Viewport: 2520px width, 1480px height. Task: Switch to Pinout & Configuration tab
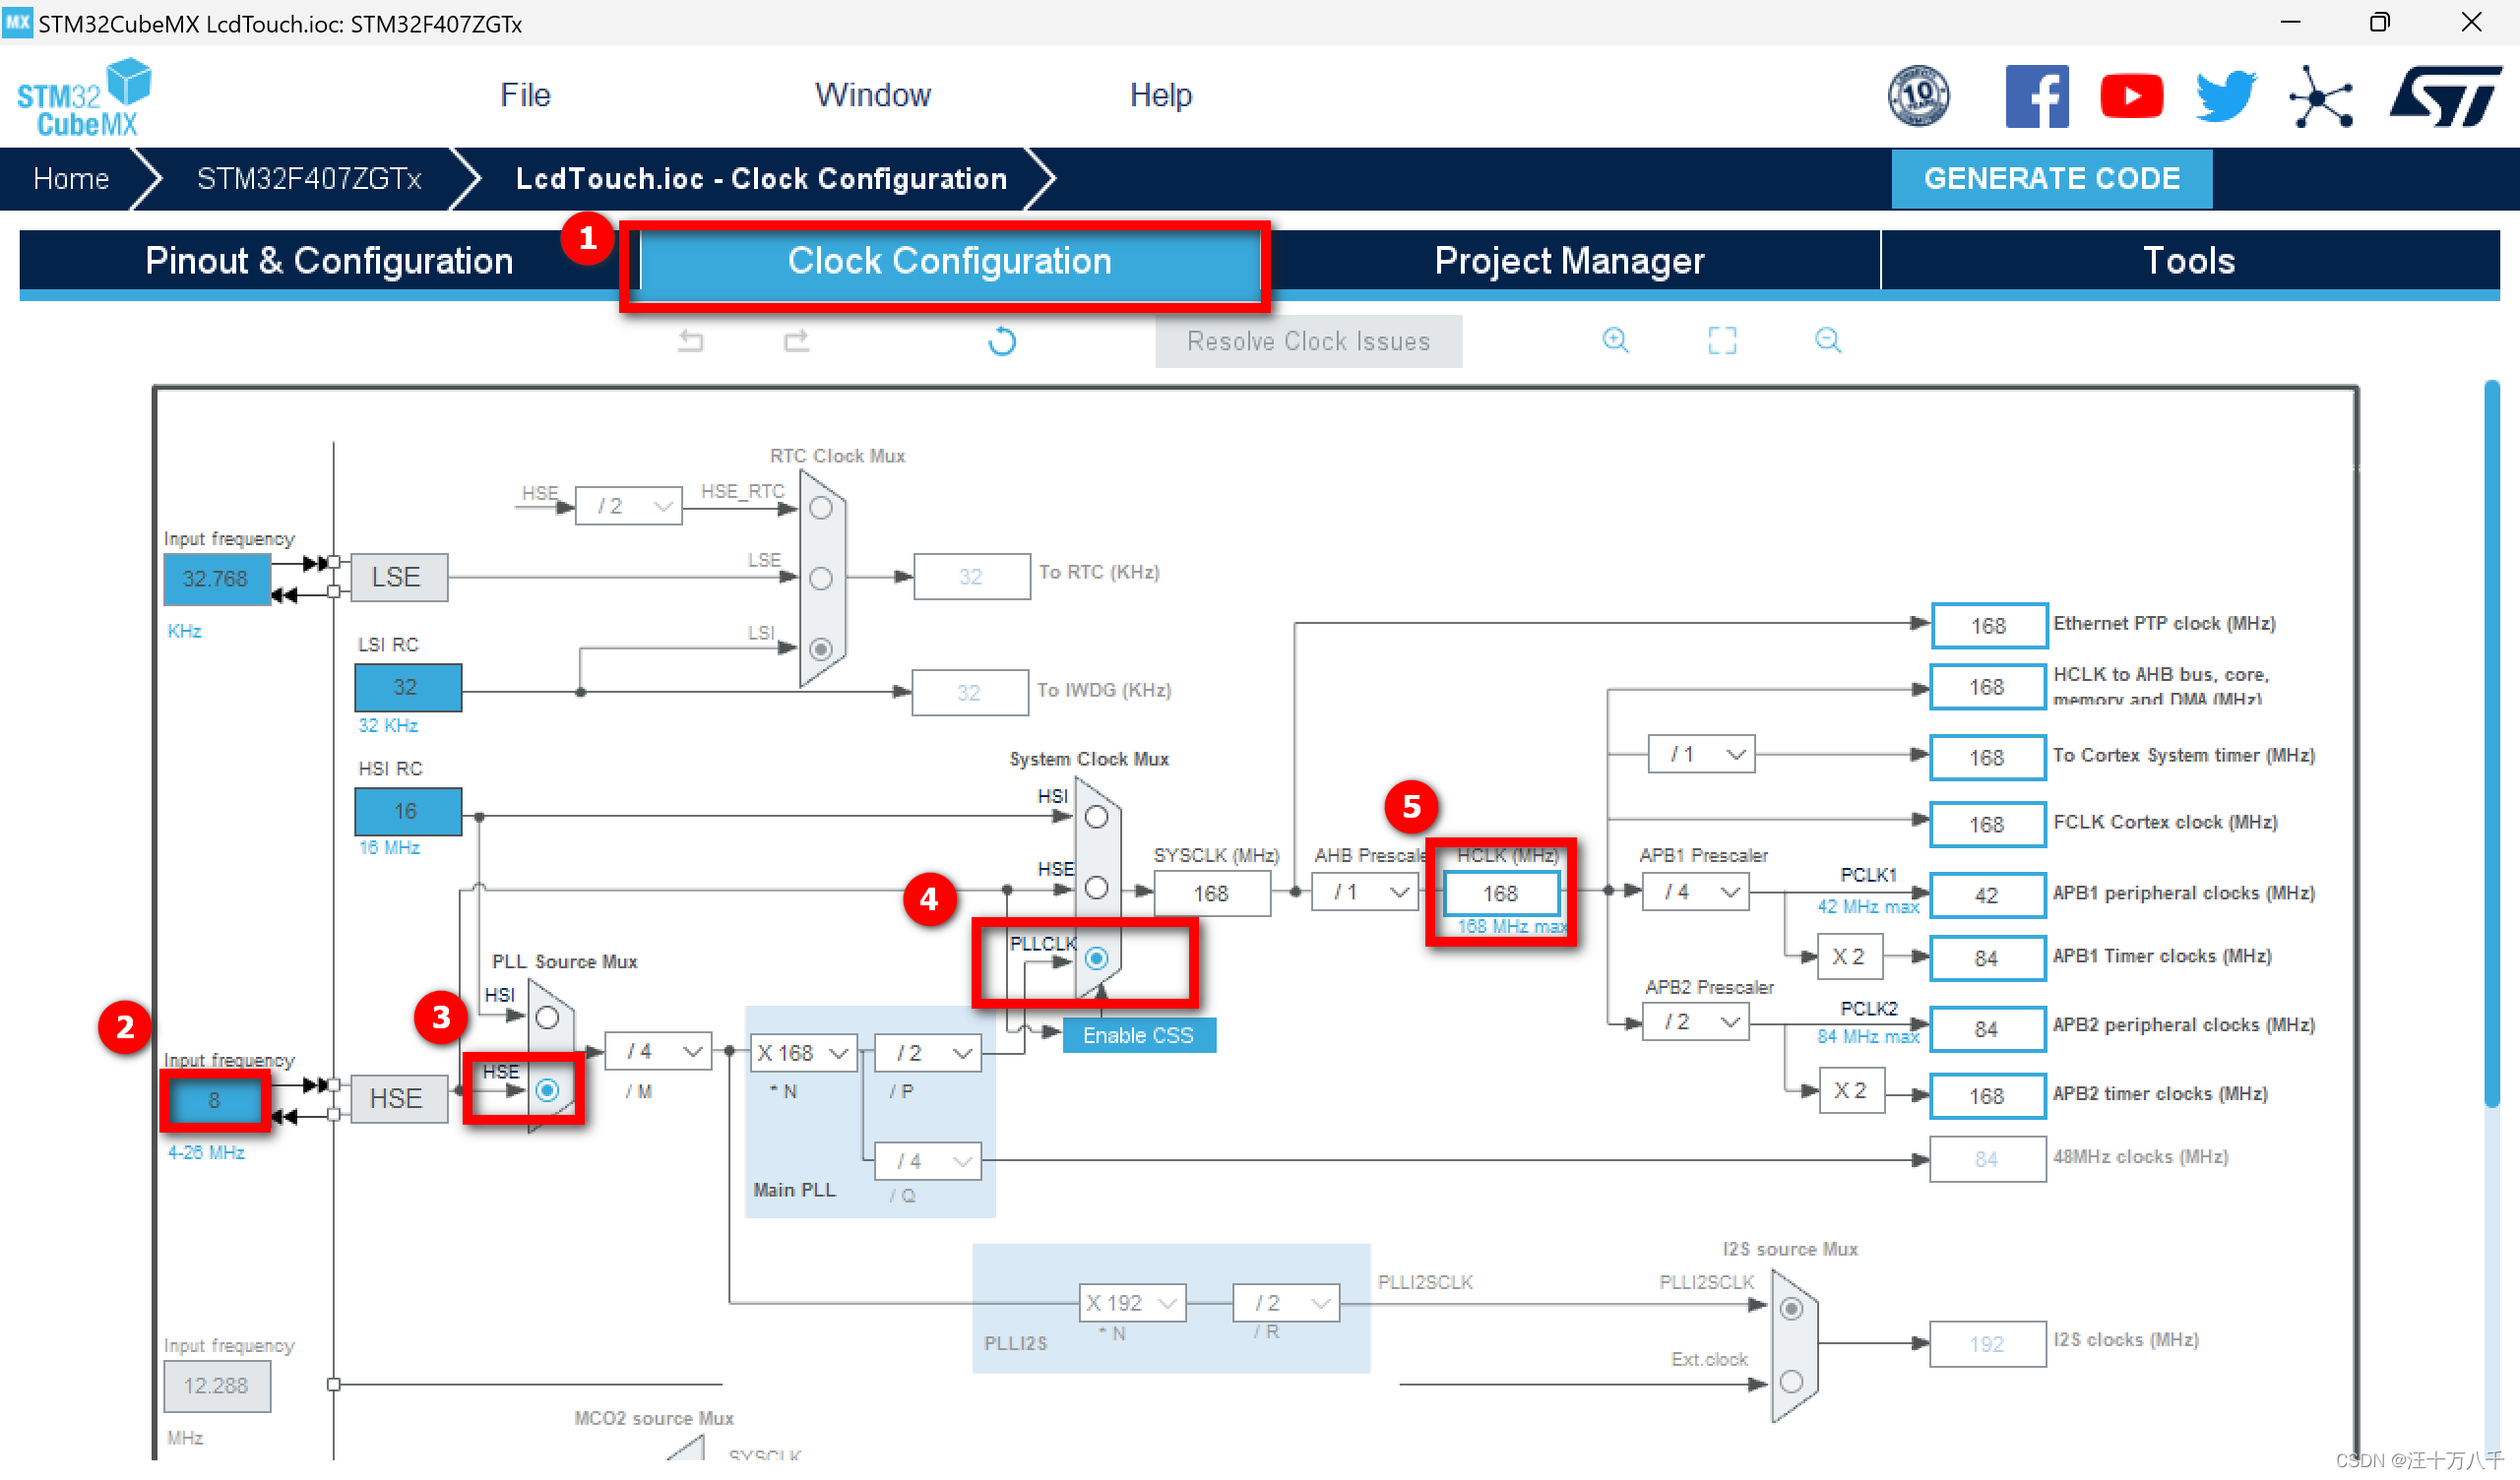(x=329, y=261)
